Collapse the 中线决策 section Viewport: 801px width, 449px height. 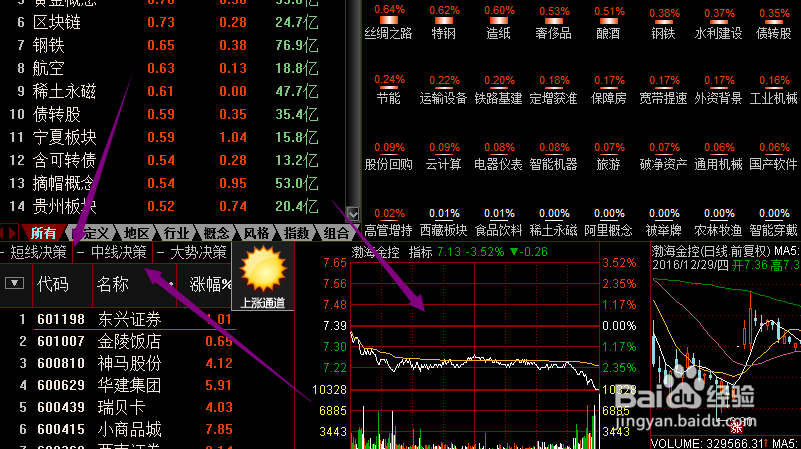(81, 252)
